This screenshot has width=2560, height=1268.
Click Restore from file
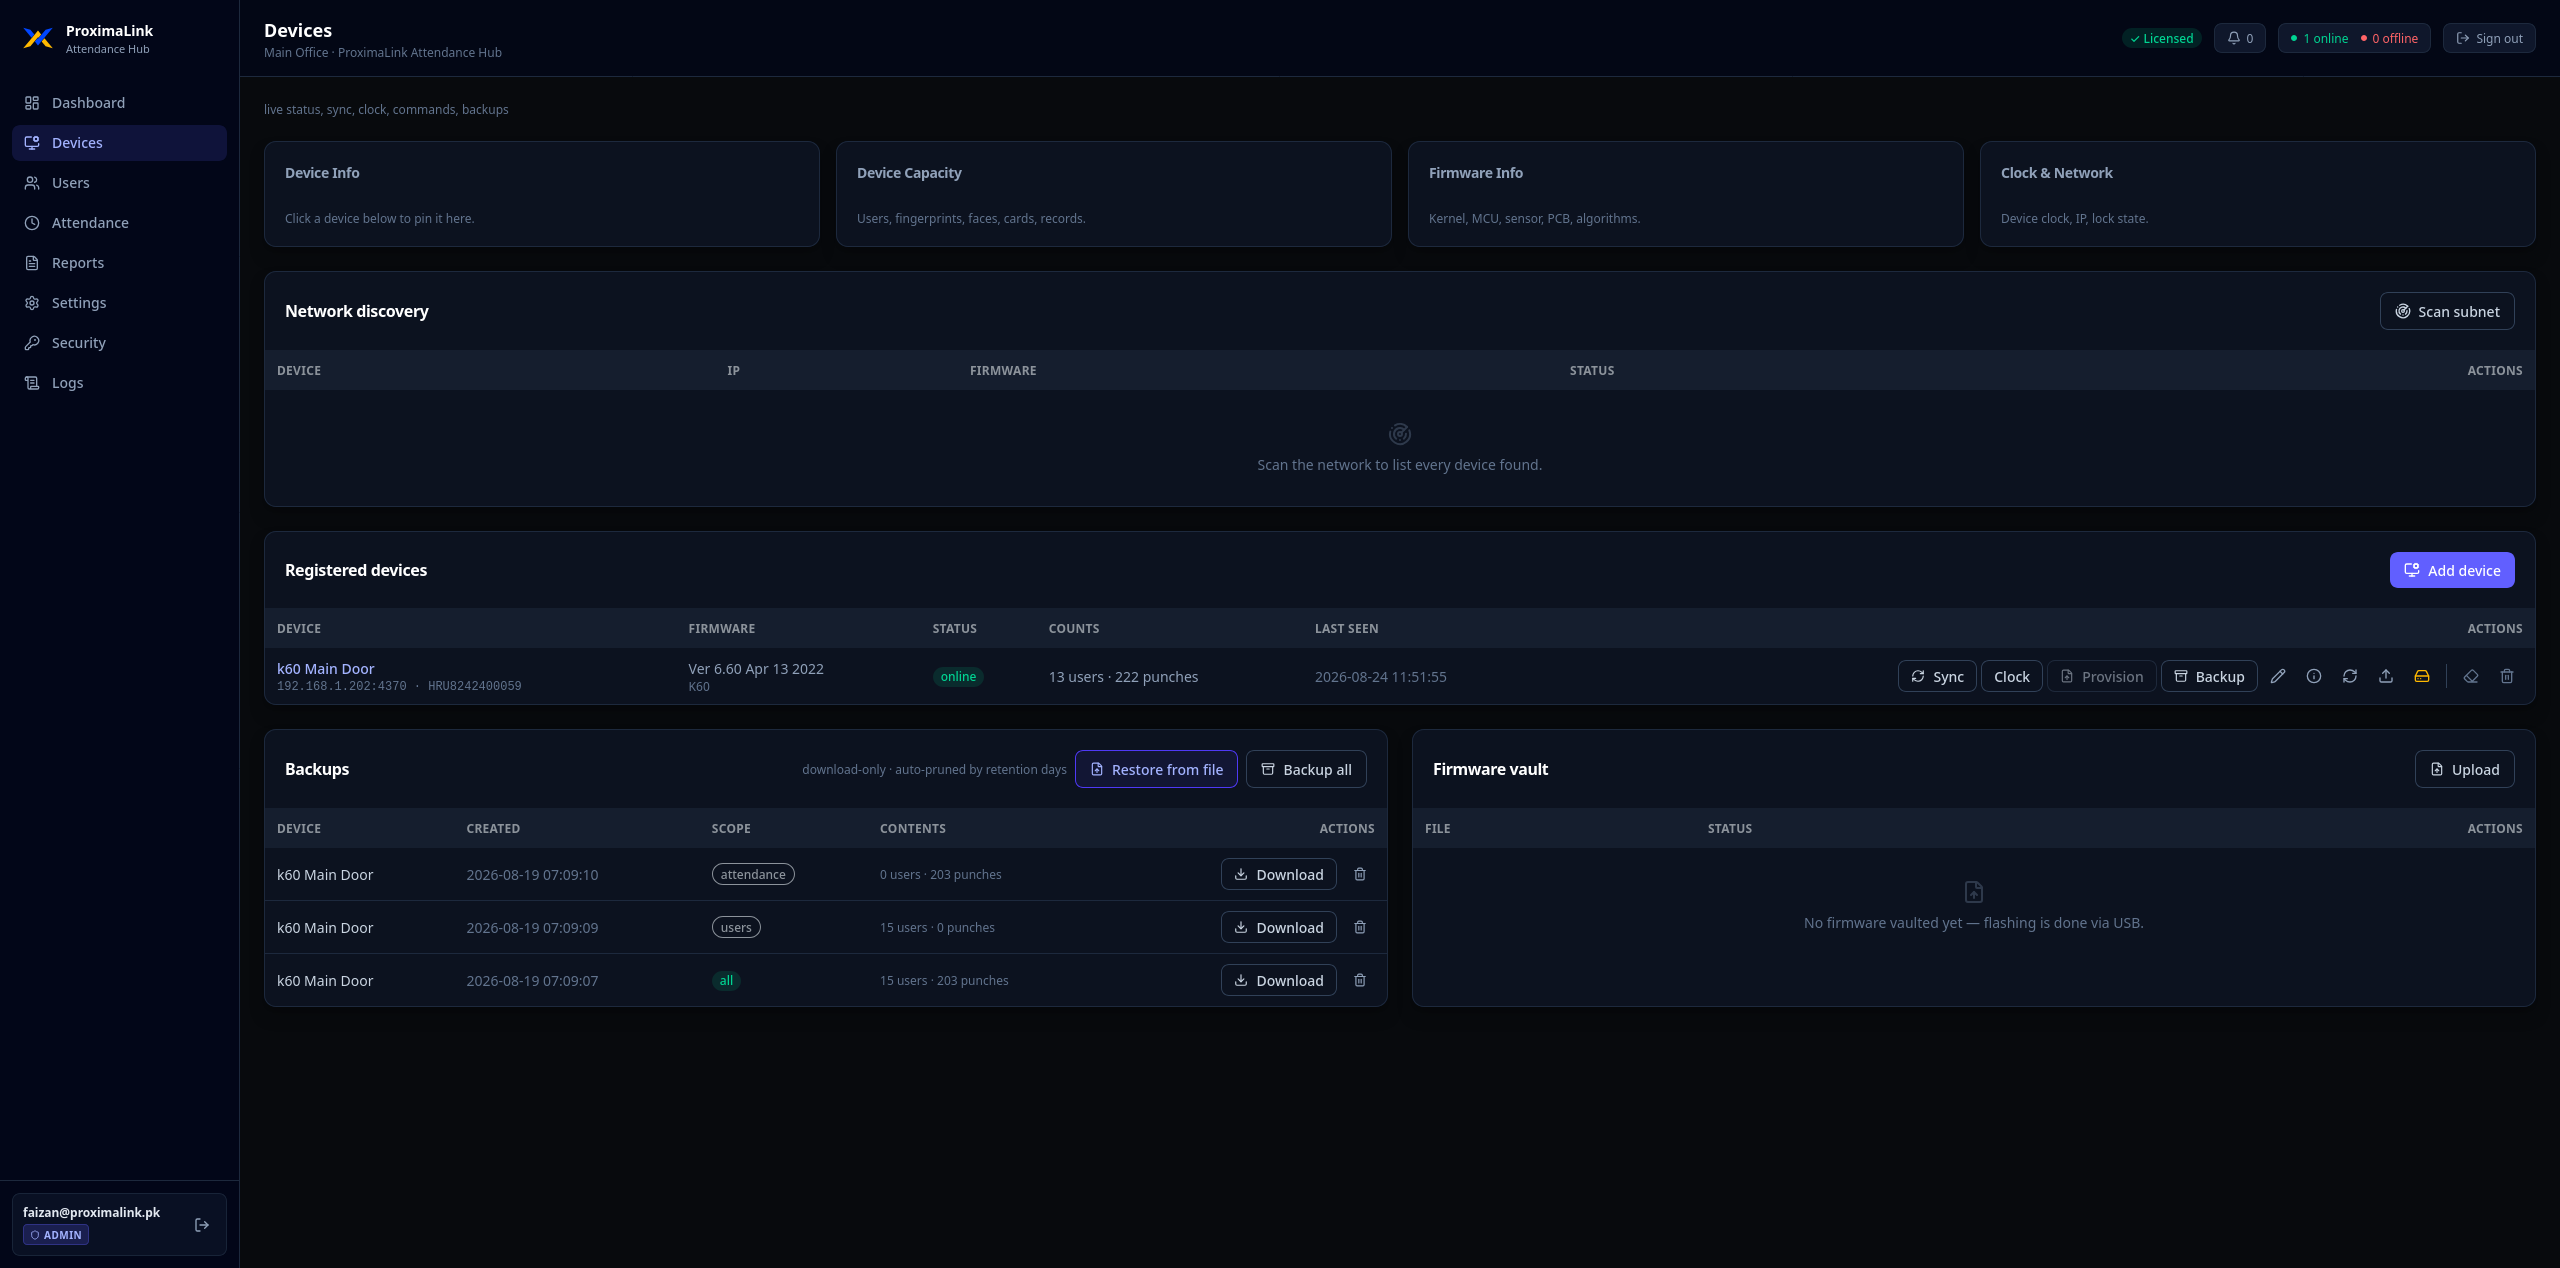[1156, 769]
